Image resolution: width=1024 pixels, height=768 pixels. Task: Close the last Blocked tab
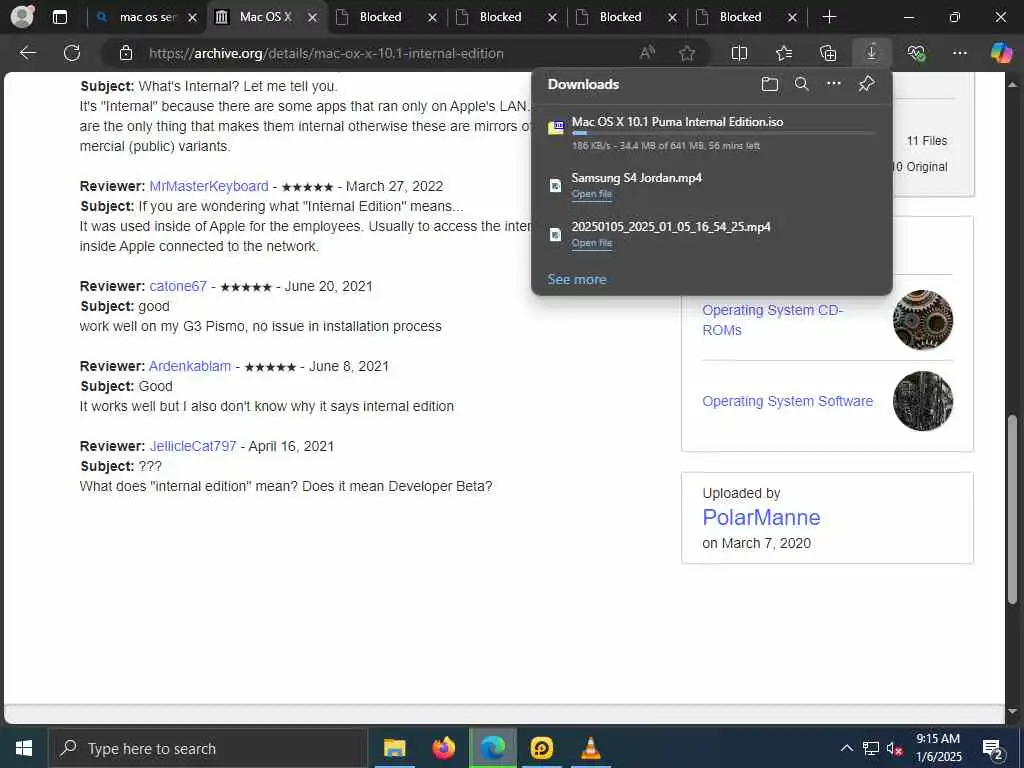792,18
